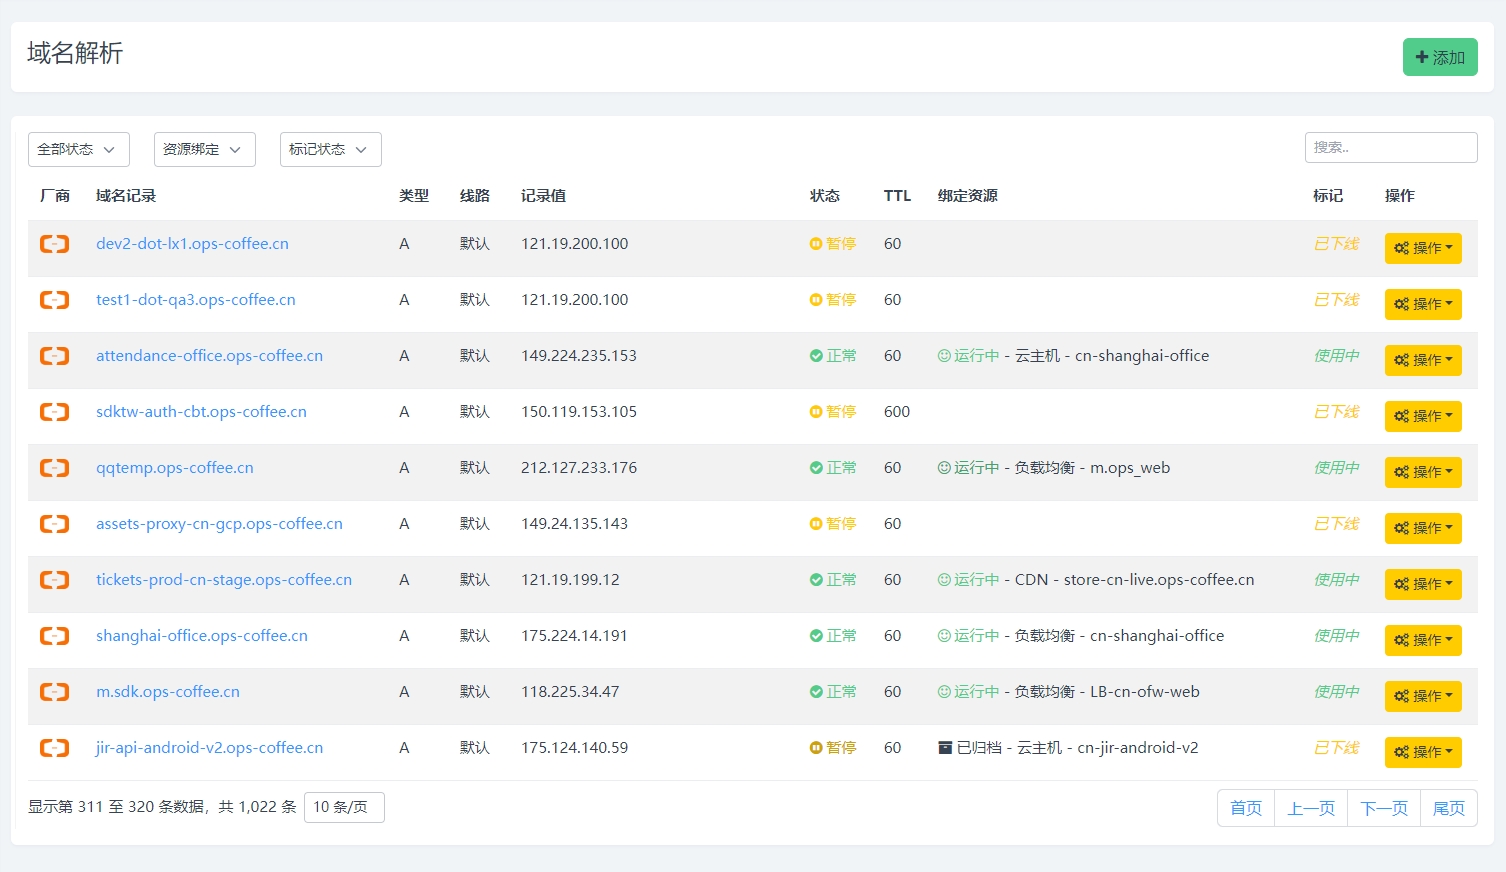The image size is (1506, 872).
Task: Click the paused status icon for sdktw-auth-cbt record
Action: pyautogui.click(x=816, y=412)
